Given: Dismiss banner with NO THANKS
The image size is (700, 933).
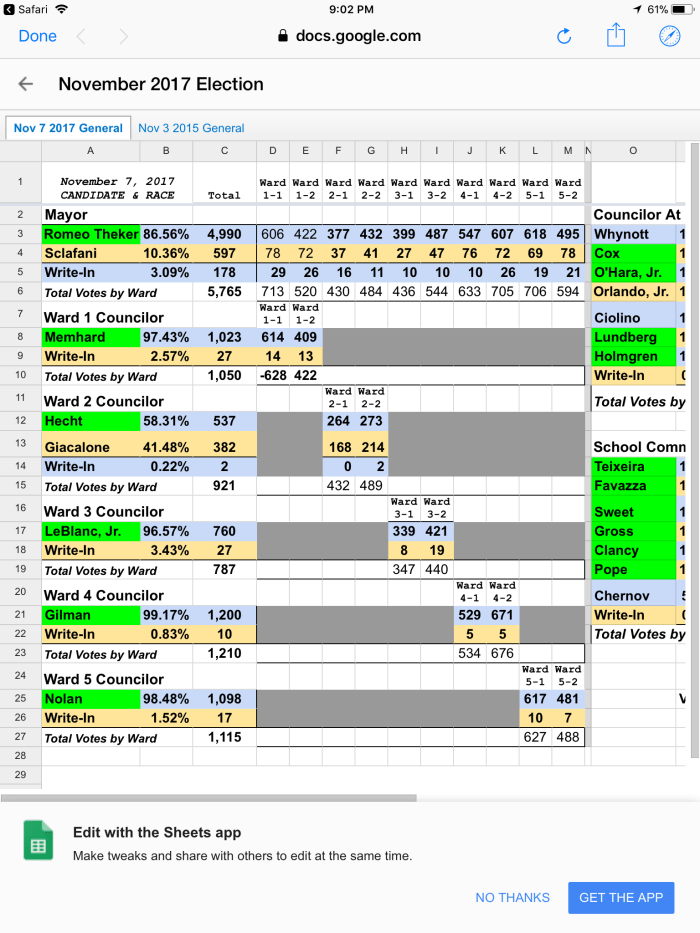Looking at the screenshot, I should click(512, 897).
